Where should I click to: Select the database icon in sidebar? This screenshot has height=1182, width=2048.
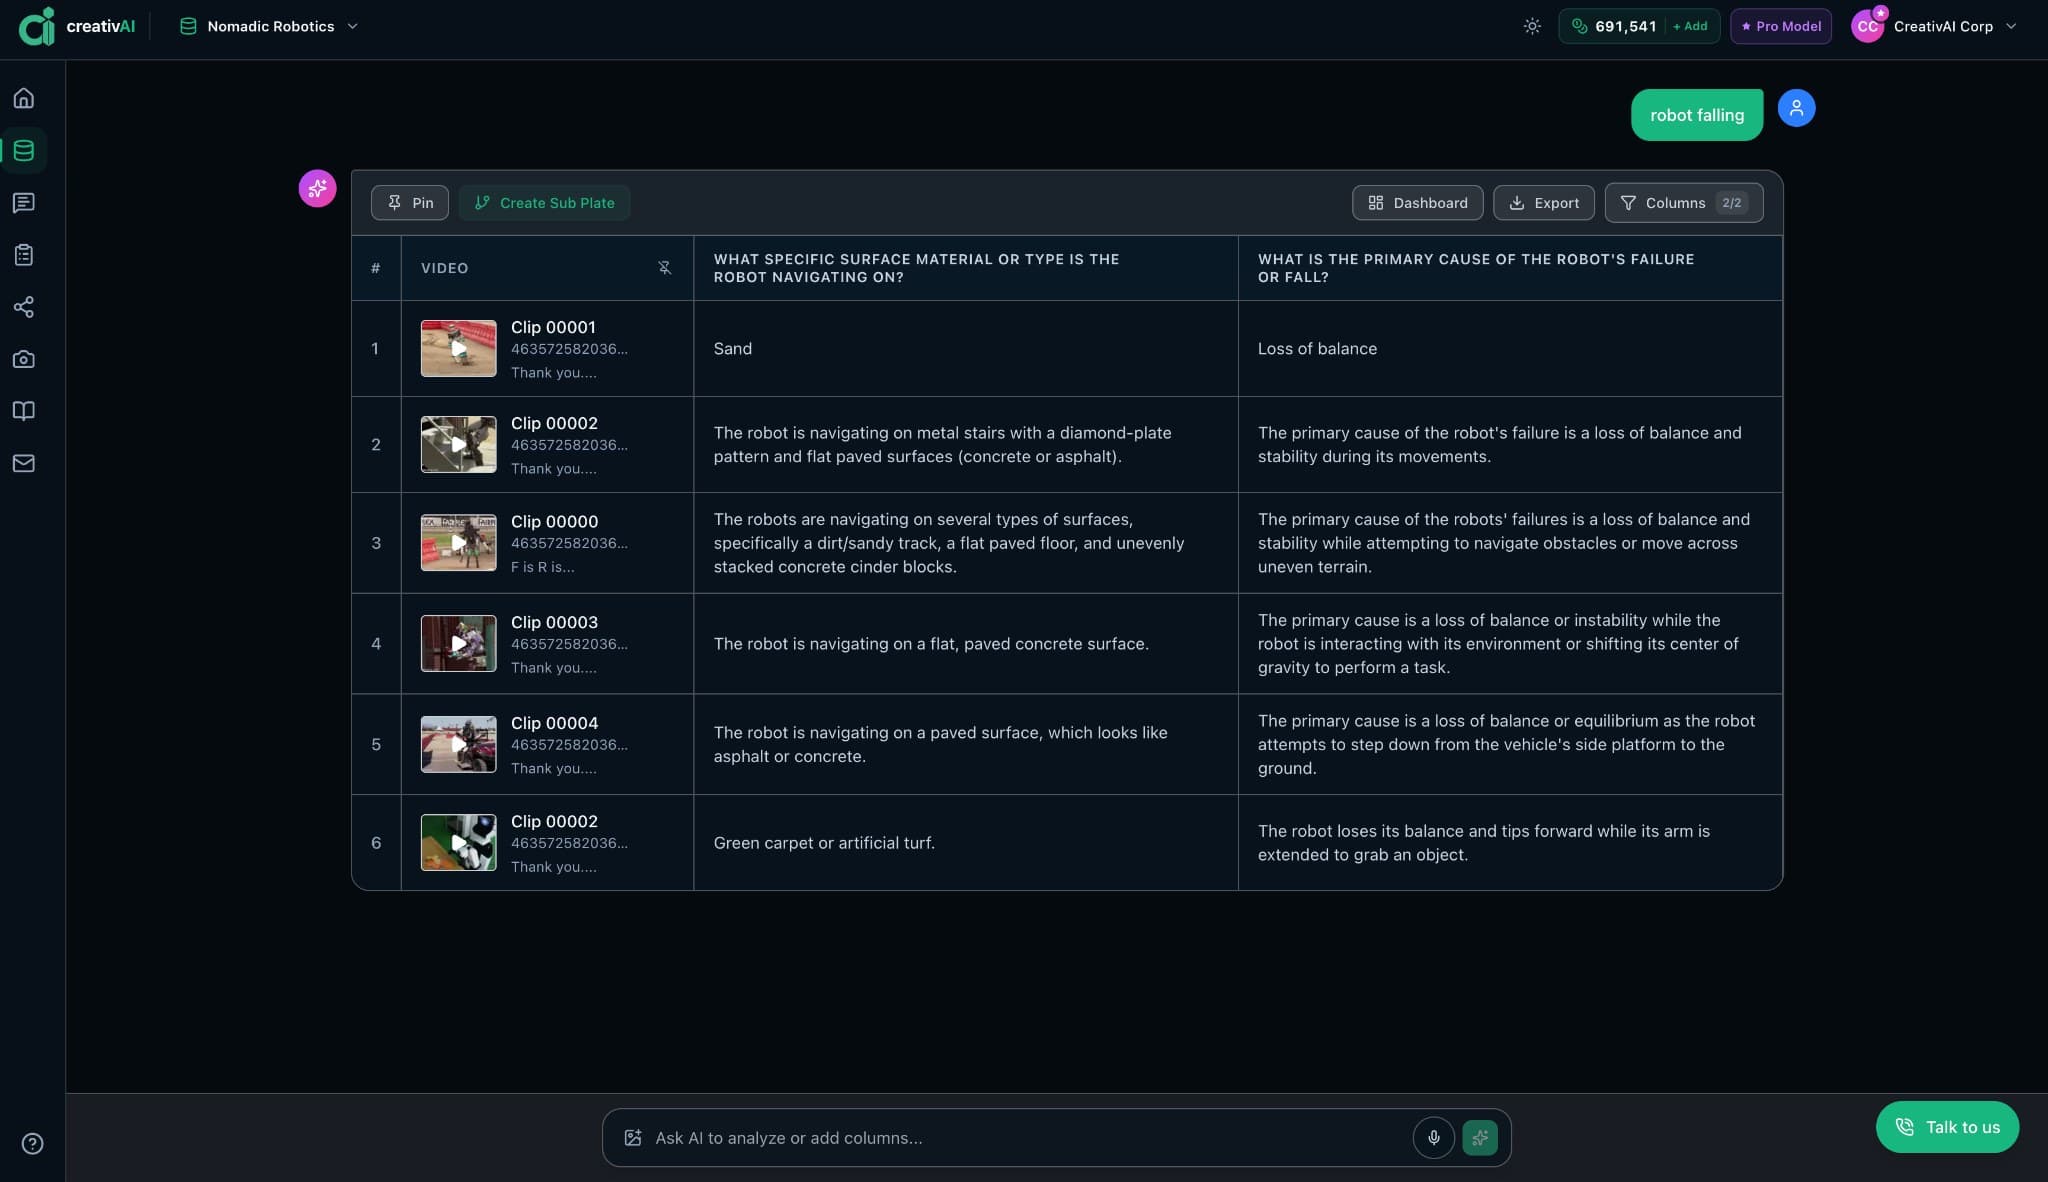pyautogui.click(x=24, y=150)
